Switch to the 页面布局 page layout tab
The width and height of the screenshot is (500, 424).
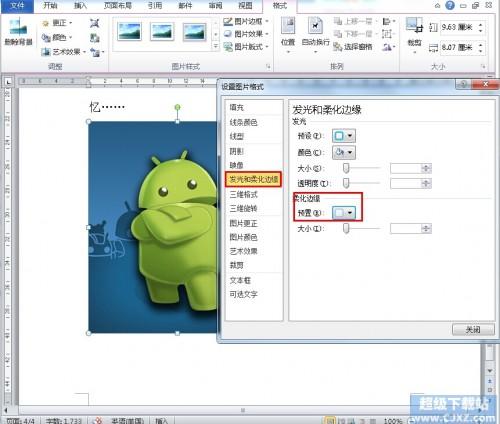(x=118, y=6)
